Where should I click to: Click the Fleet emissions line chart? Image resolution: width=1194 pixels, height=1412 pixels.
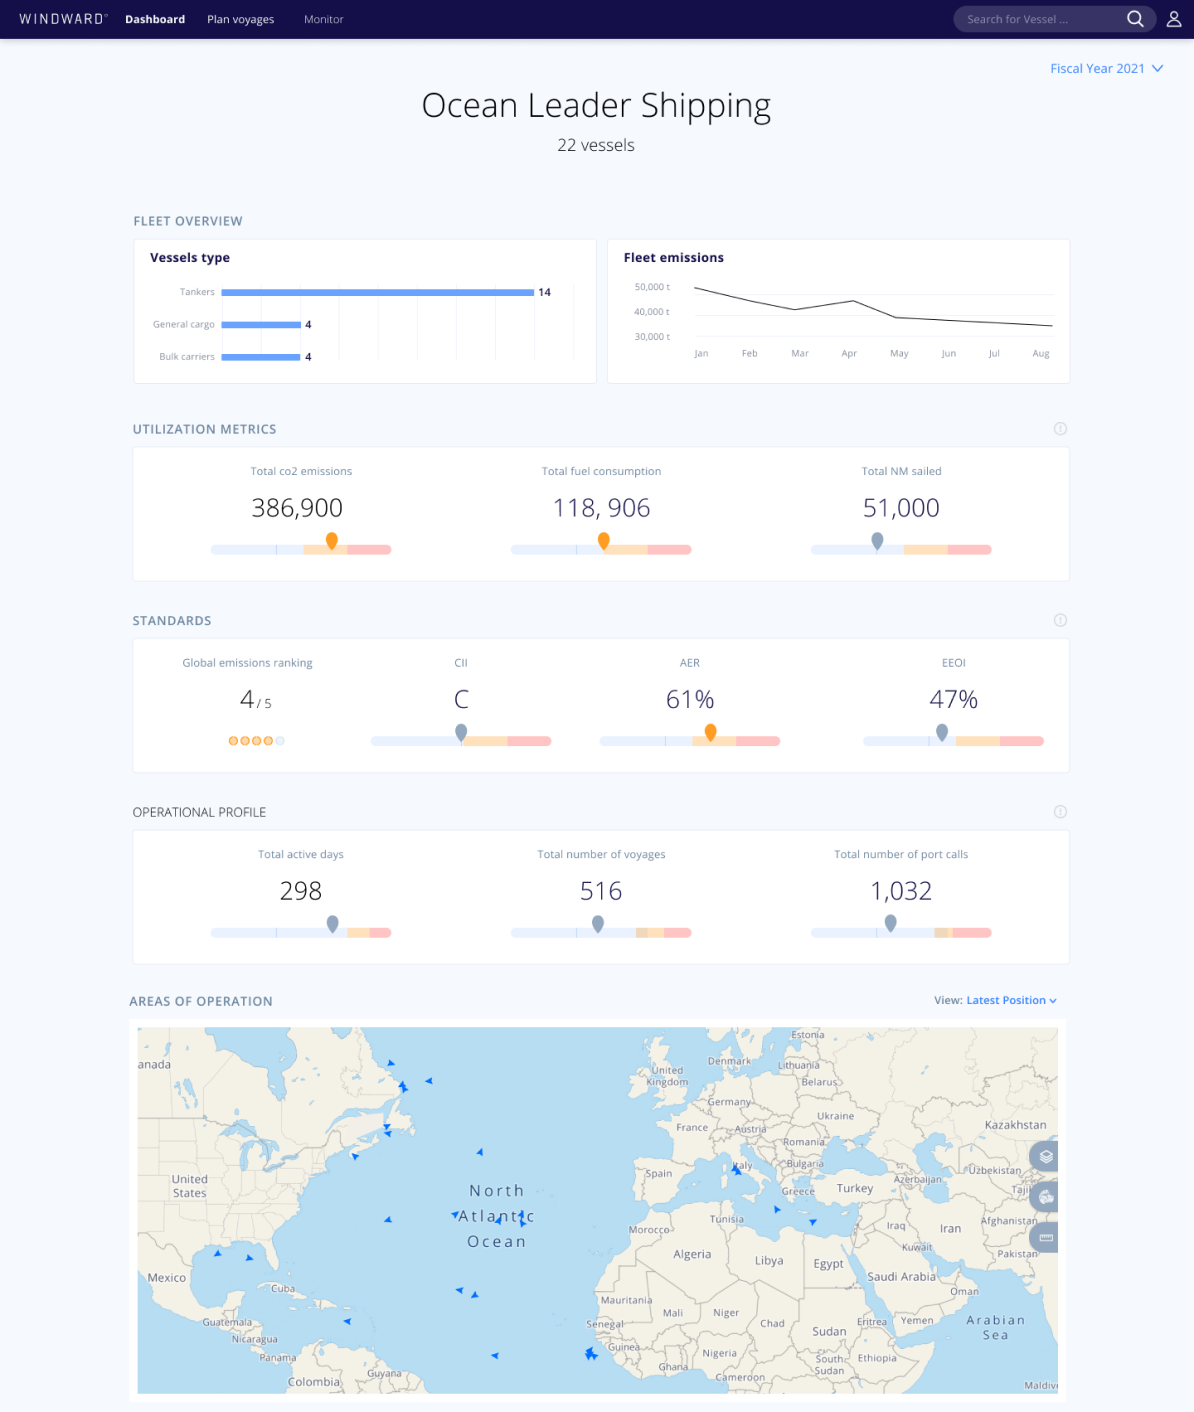pos(873,308)
